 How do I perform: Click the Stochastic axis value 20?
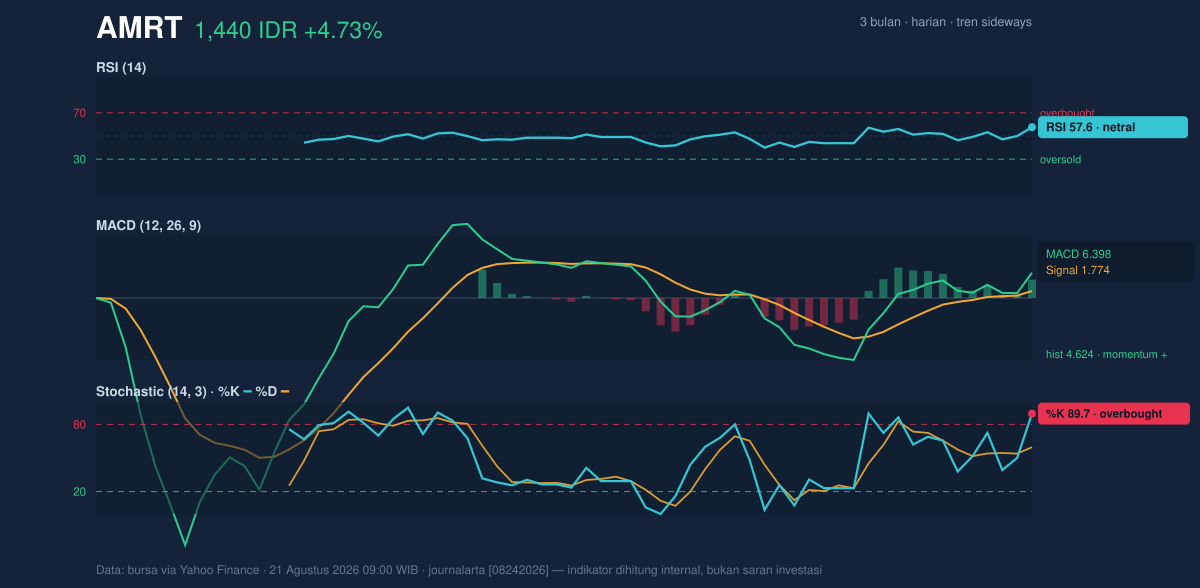click(79, 491)
